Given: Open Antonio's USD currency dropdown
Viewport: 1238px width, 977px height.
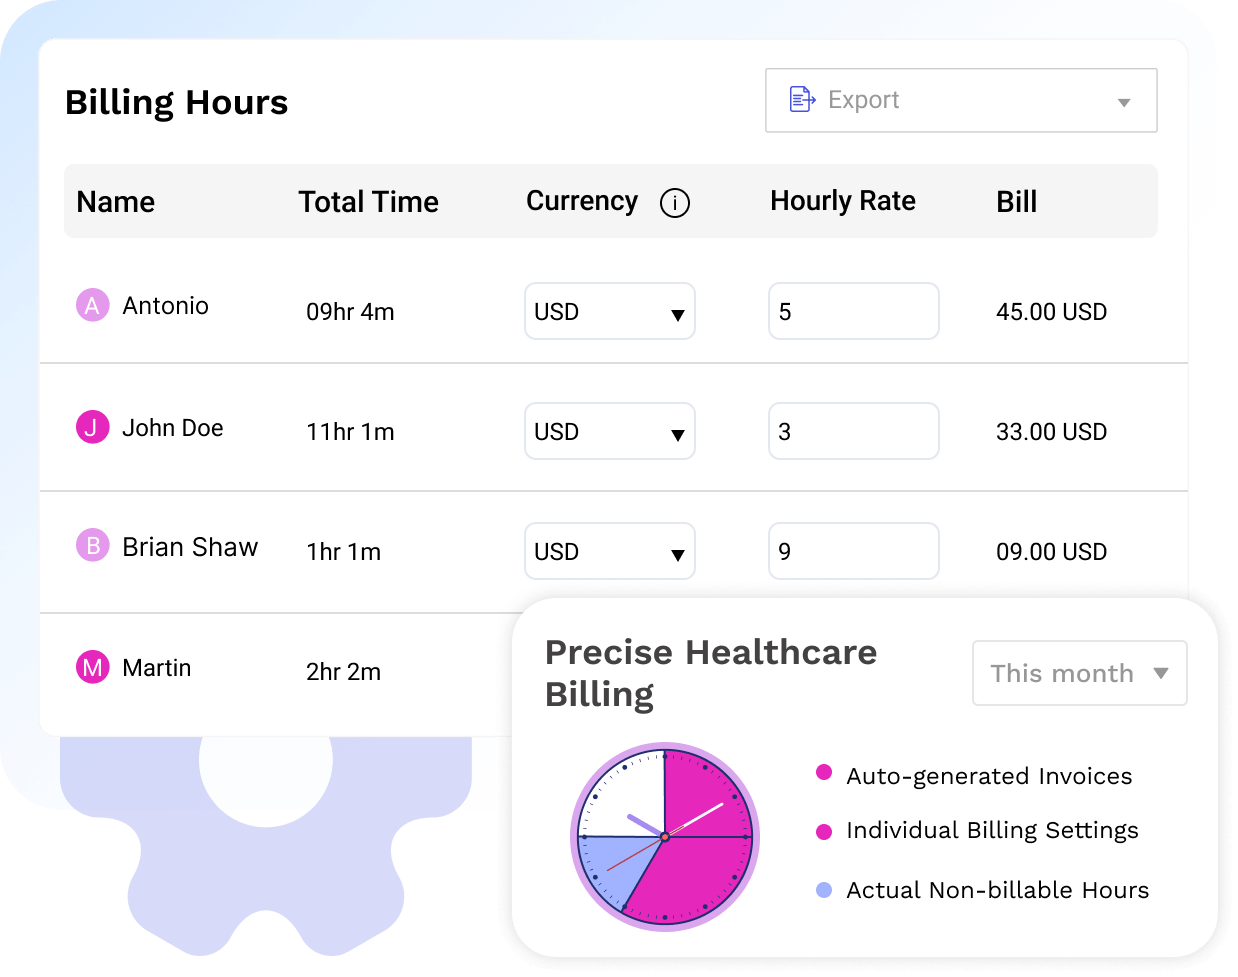Looking at the screenshot, I should 610,311.
